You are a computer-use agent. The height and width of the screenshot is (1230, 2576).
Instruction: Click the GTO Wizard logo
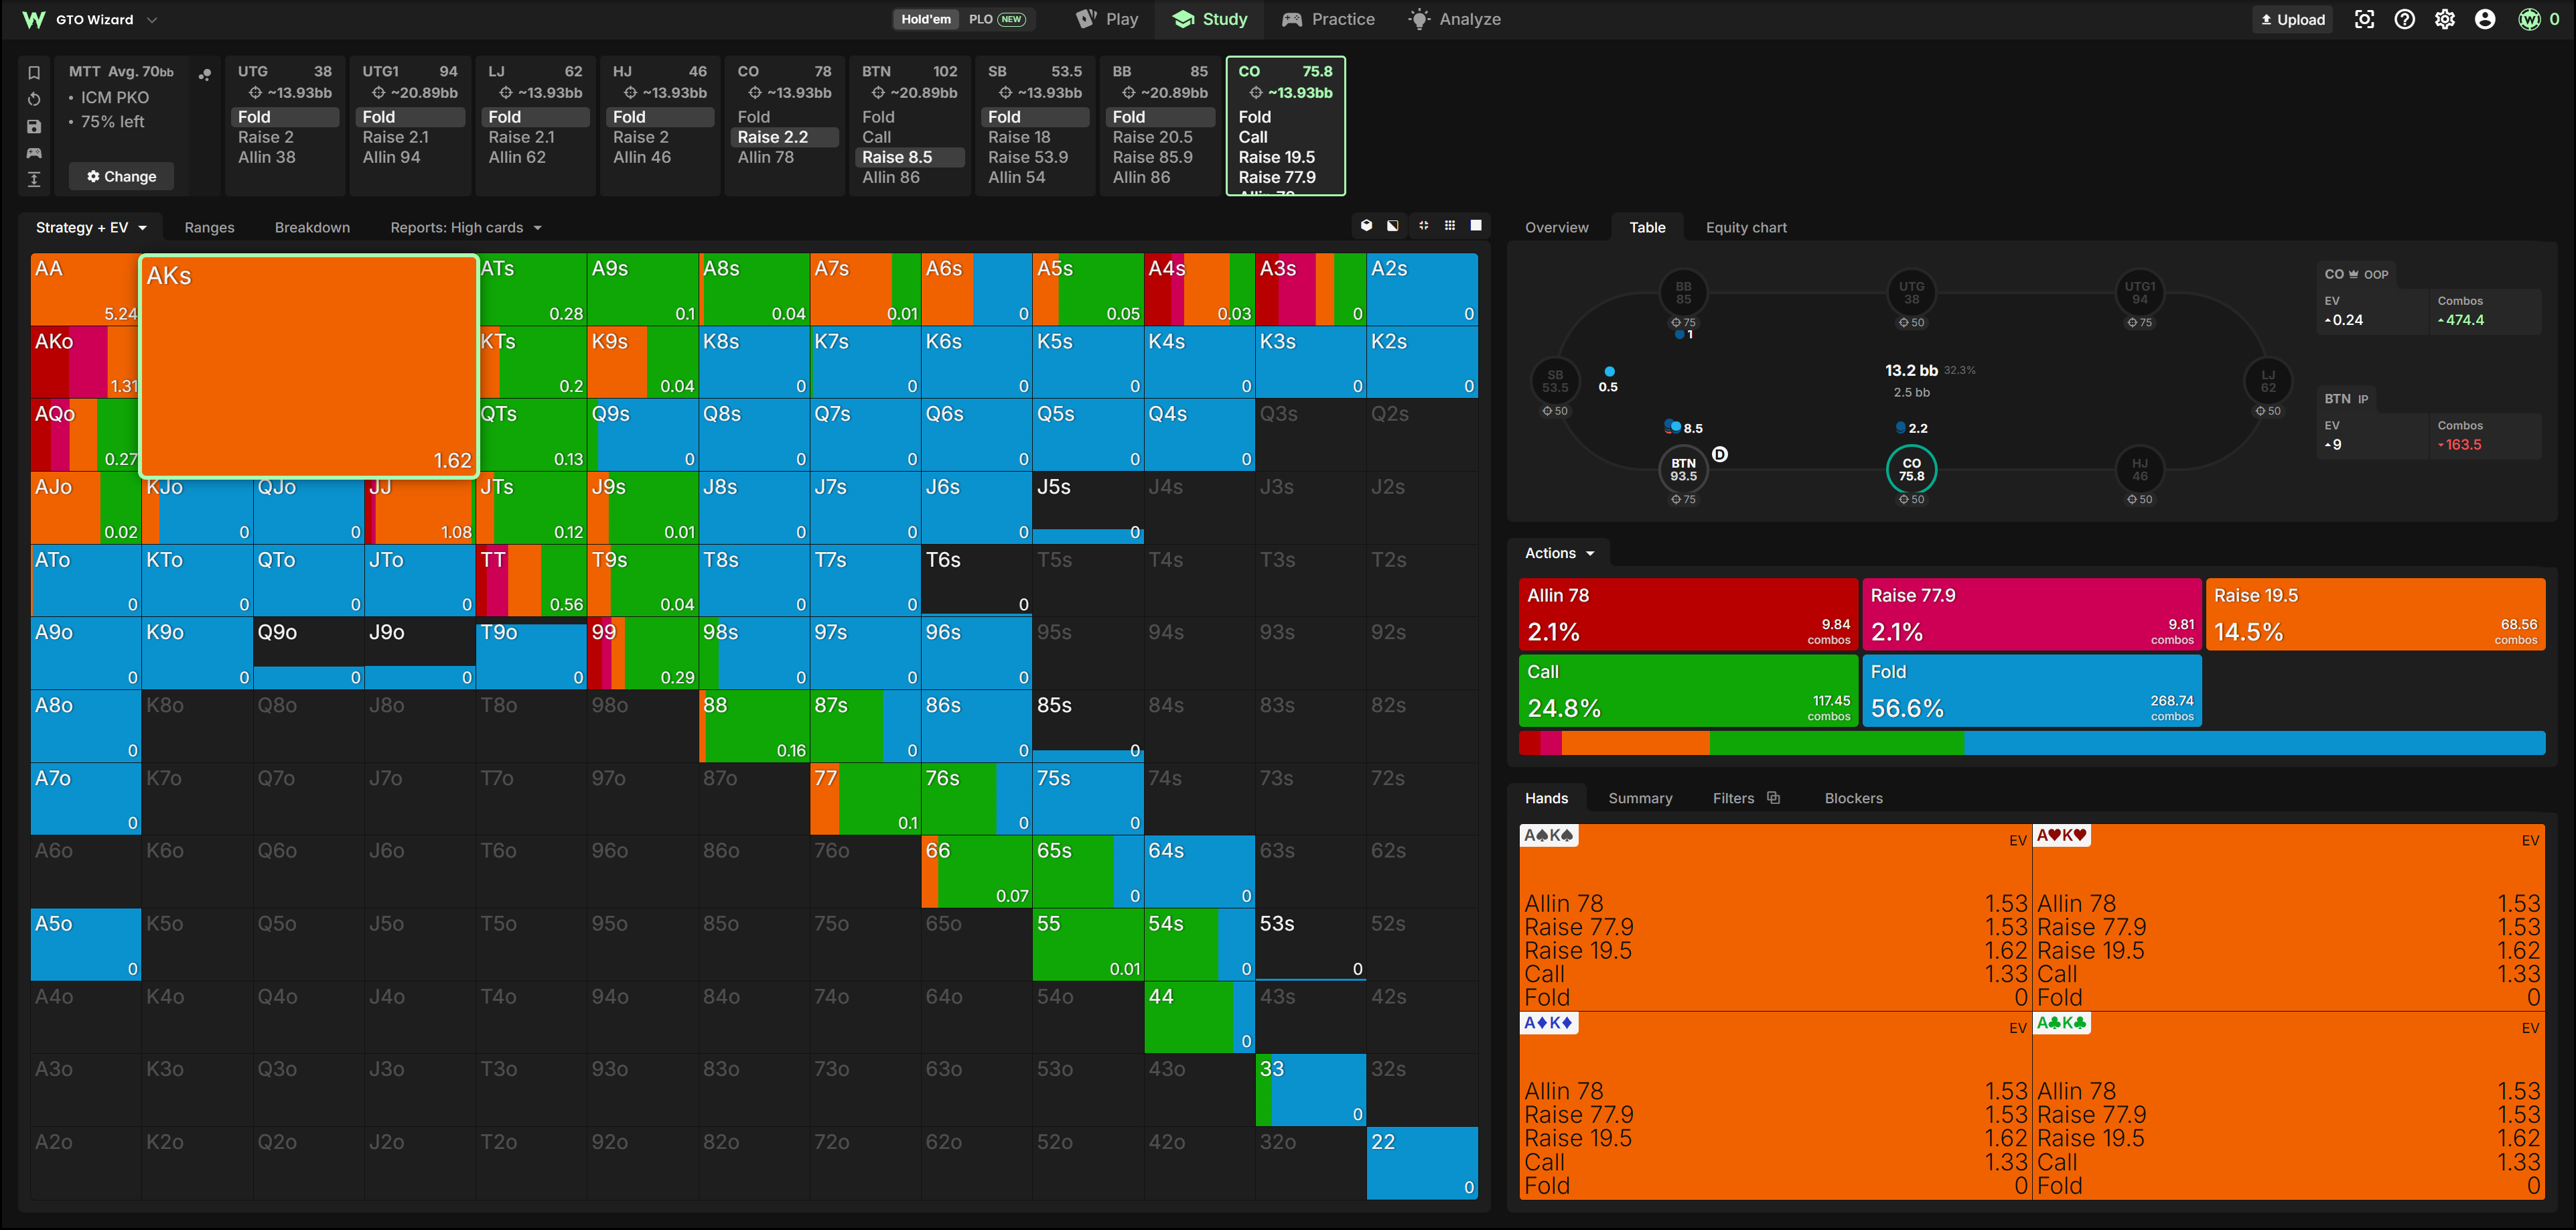(34, 19)
